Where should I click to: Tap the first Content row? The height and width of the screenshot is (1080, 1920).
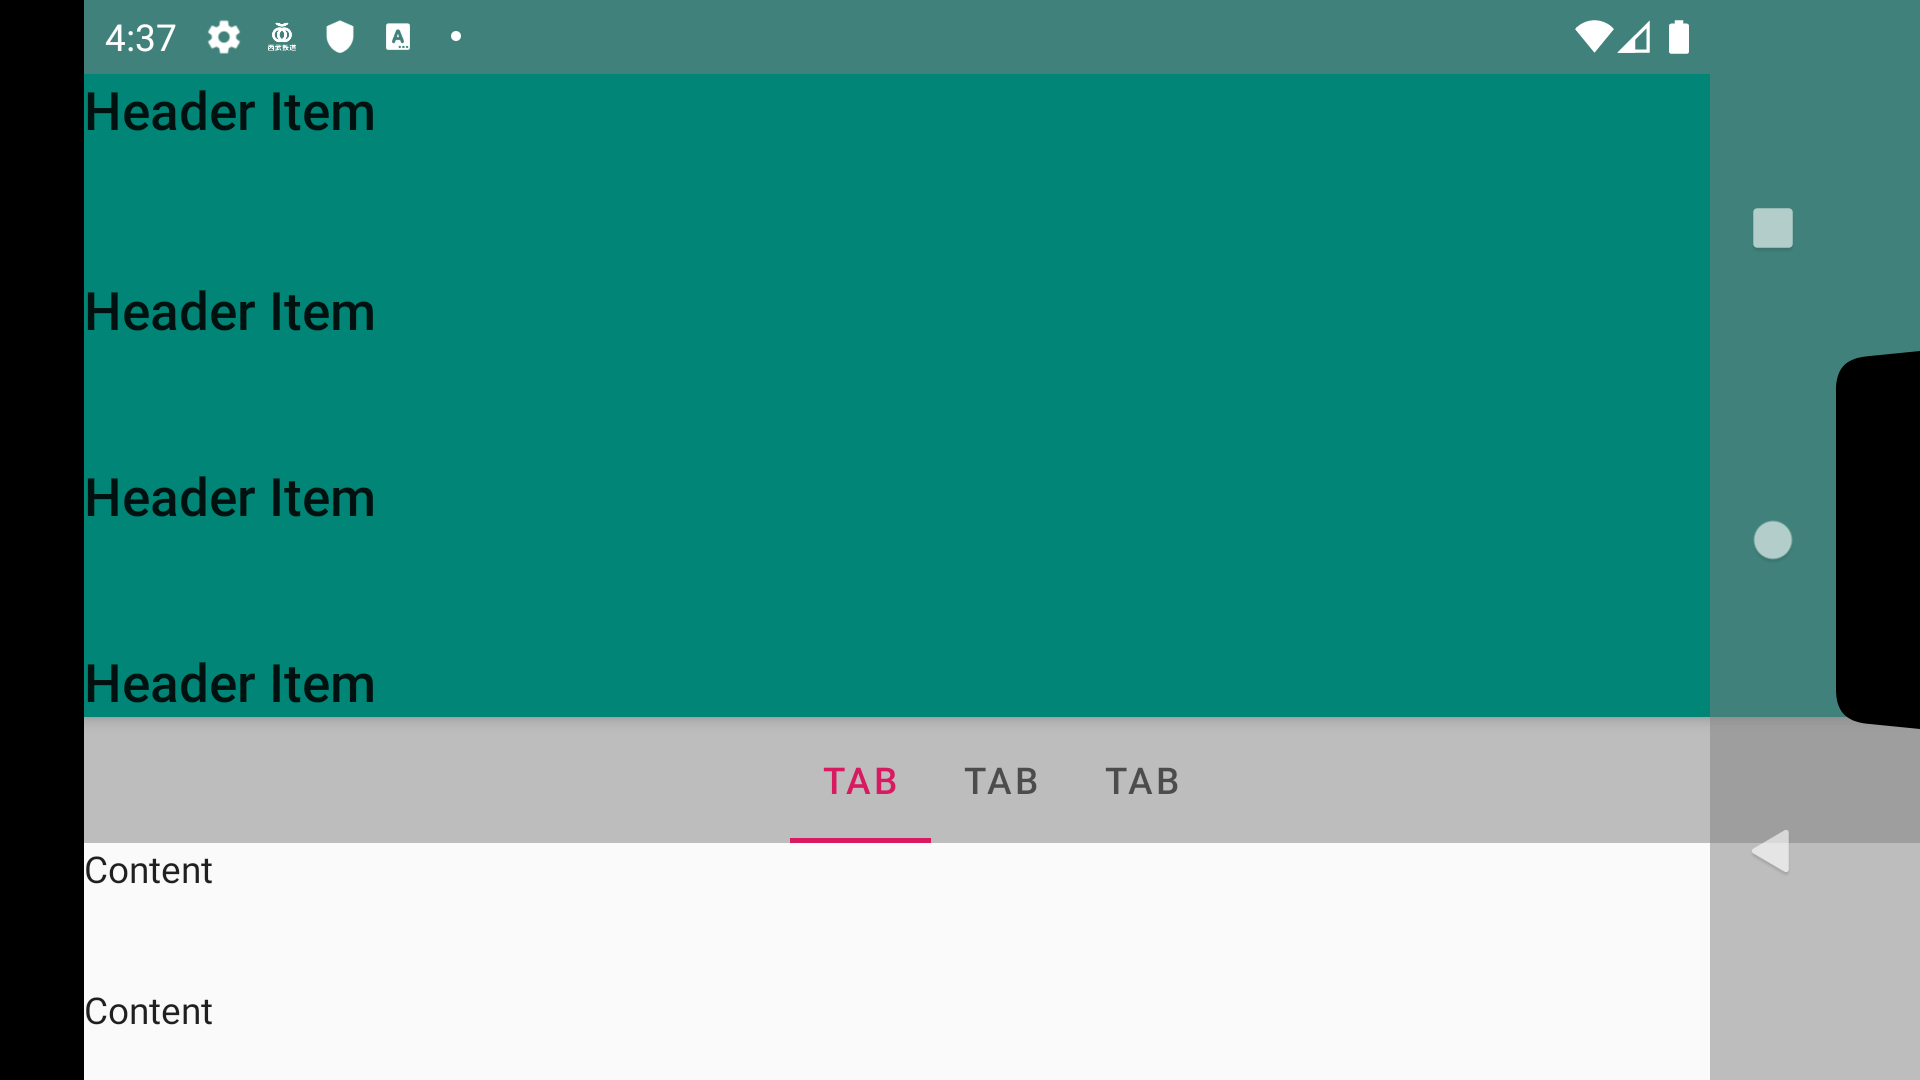(149, 871)
